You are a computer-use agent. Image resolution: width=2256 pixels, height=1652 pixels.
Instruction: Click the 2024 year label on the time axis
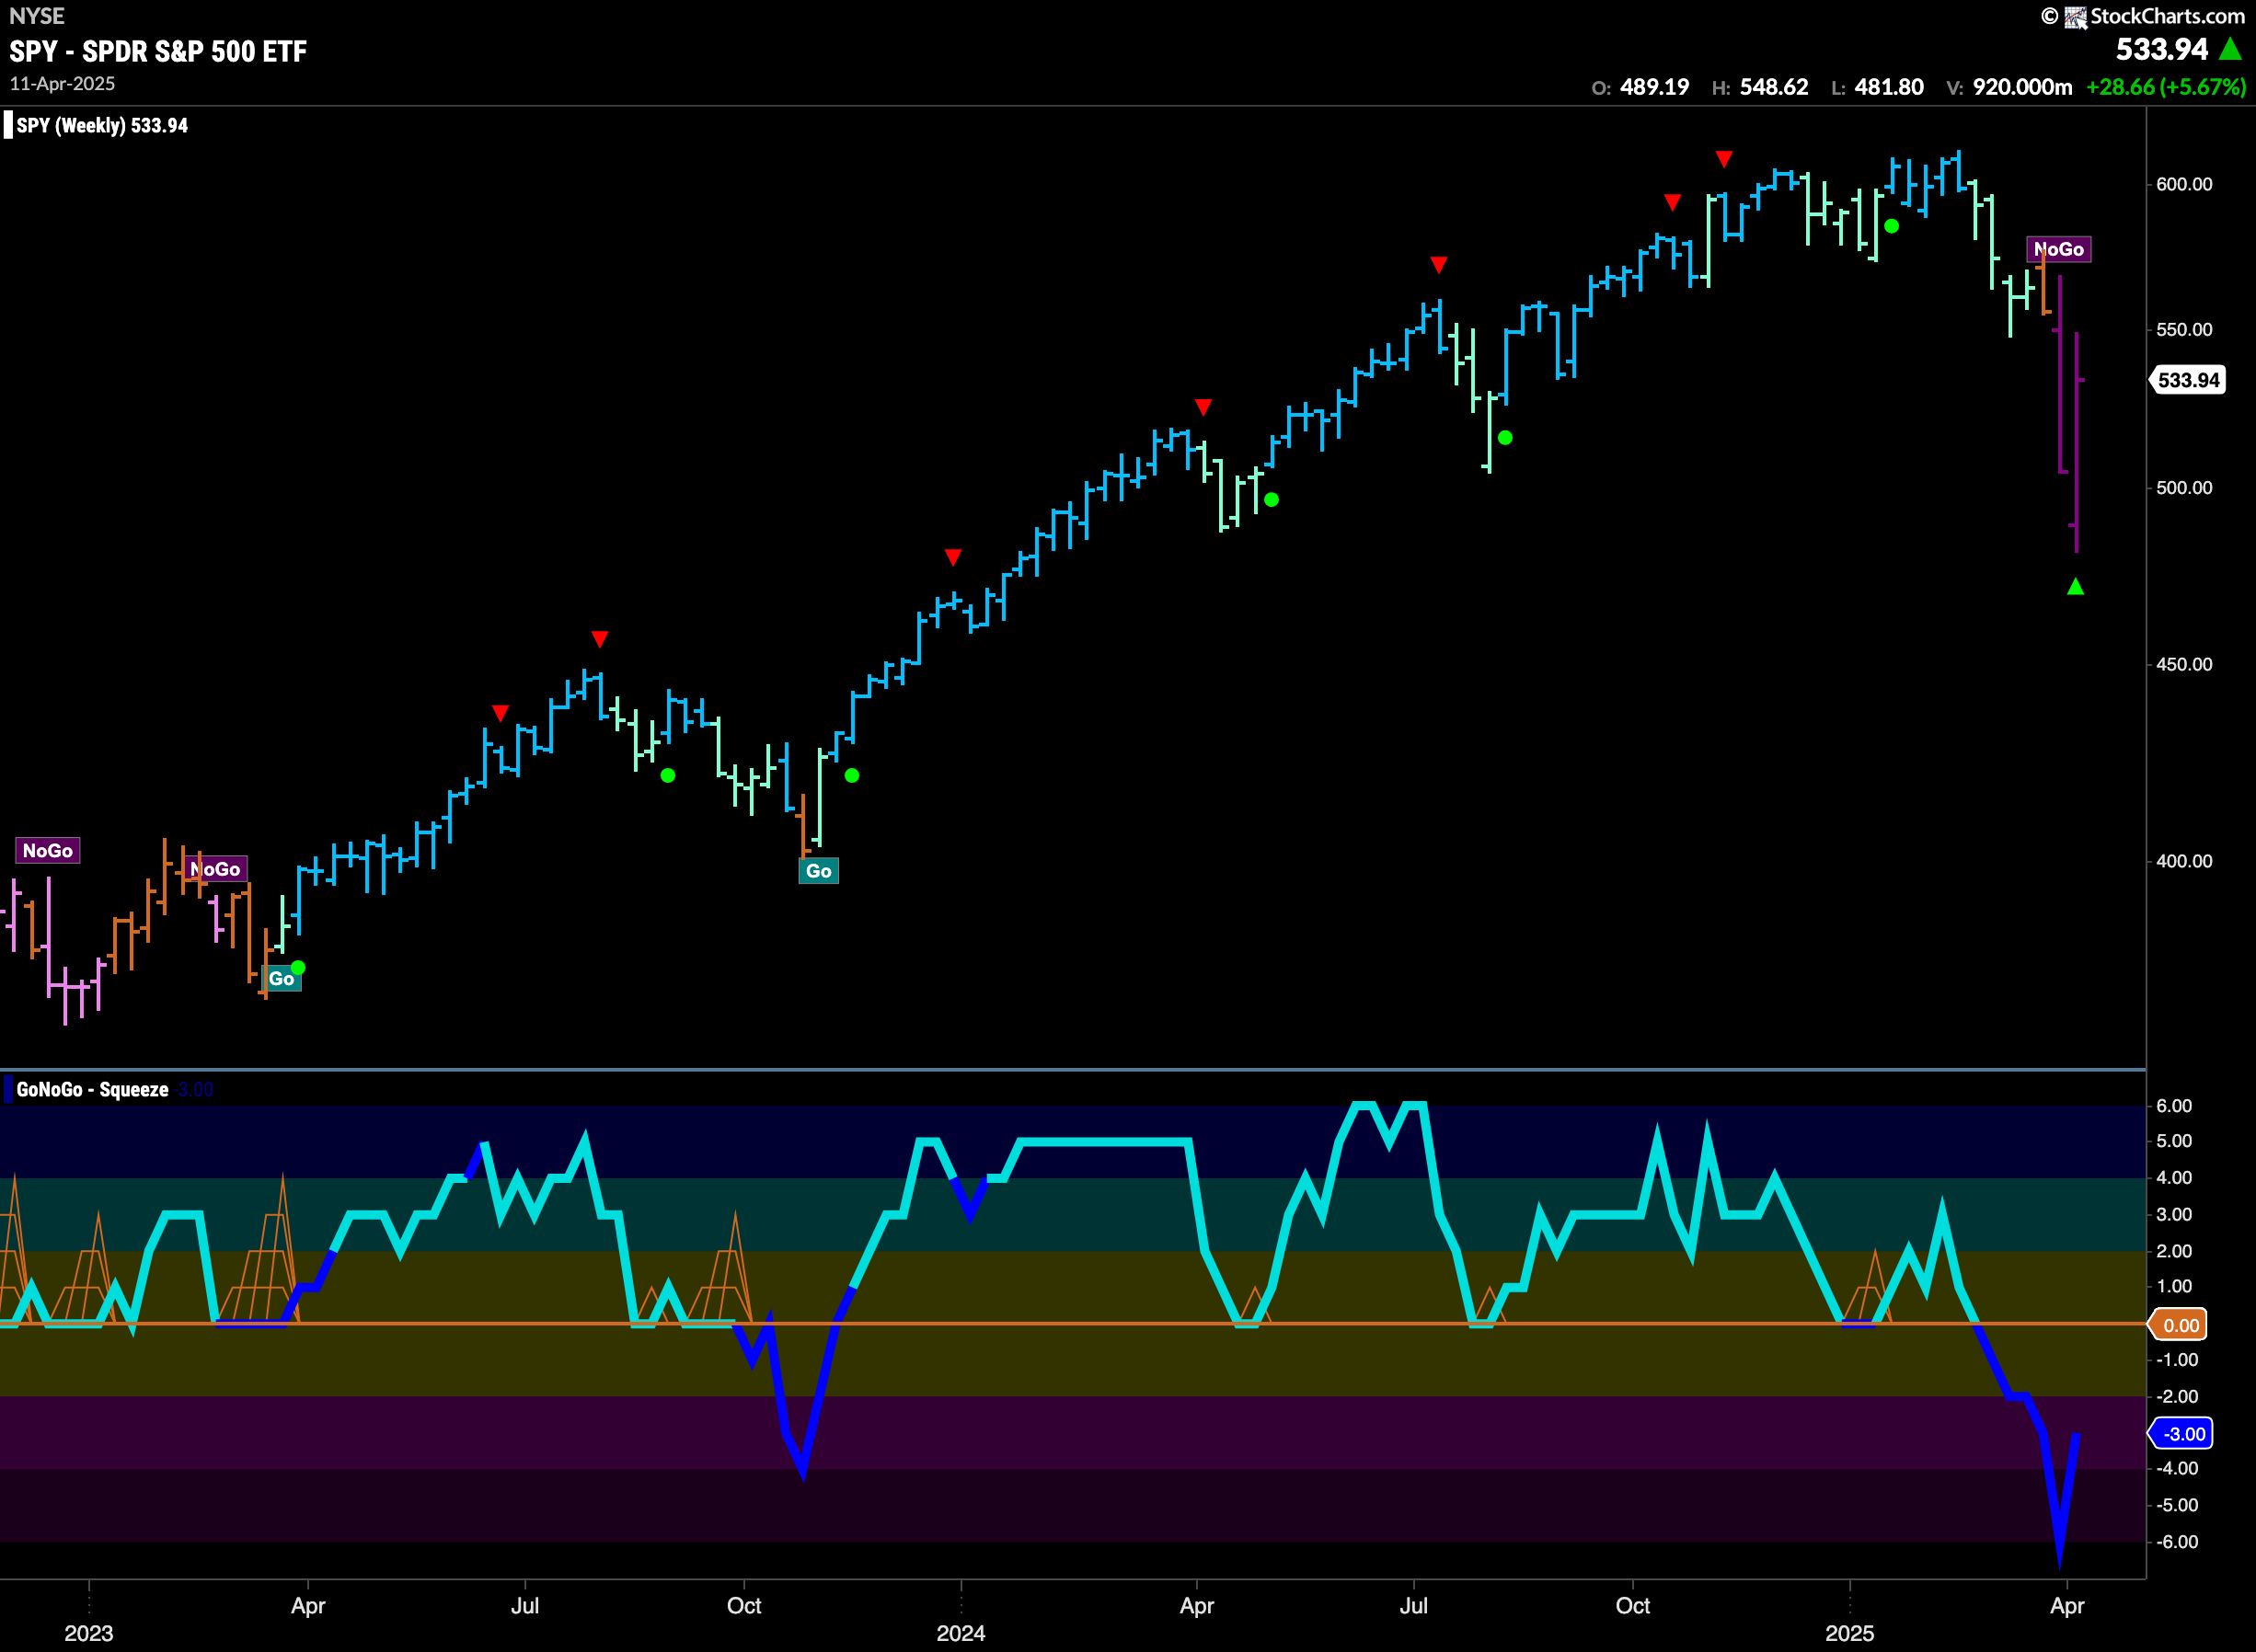pyautogui.click(x=961, y=1633)
